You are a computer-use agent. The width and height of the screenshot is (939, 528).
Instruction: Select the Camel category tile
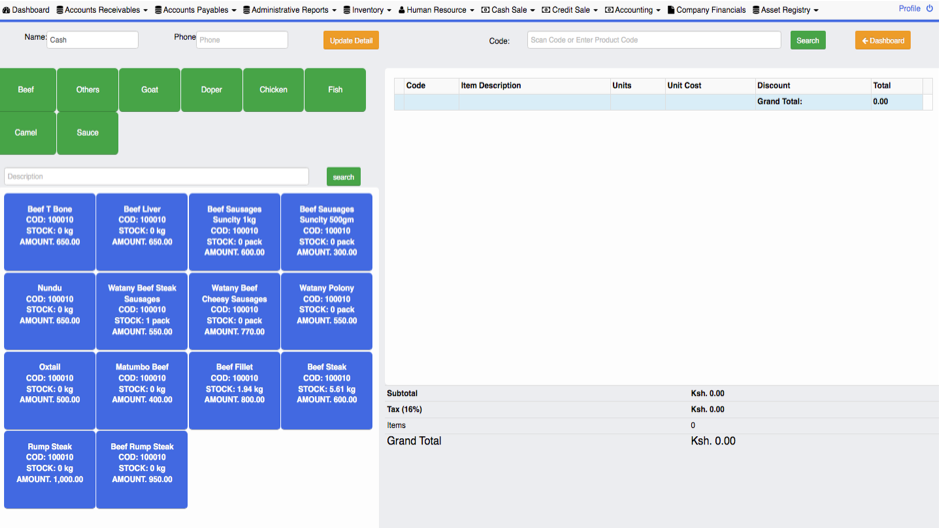point(26,133)
